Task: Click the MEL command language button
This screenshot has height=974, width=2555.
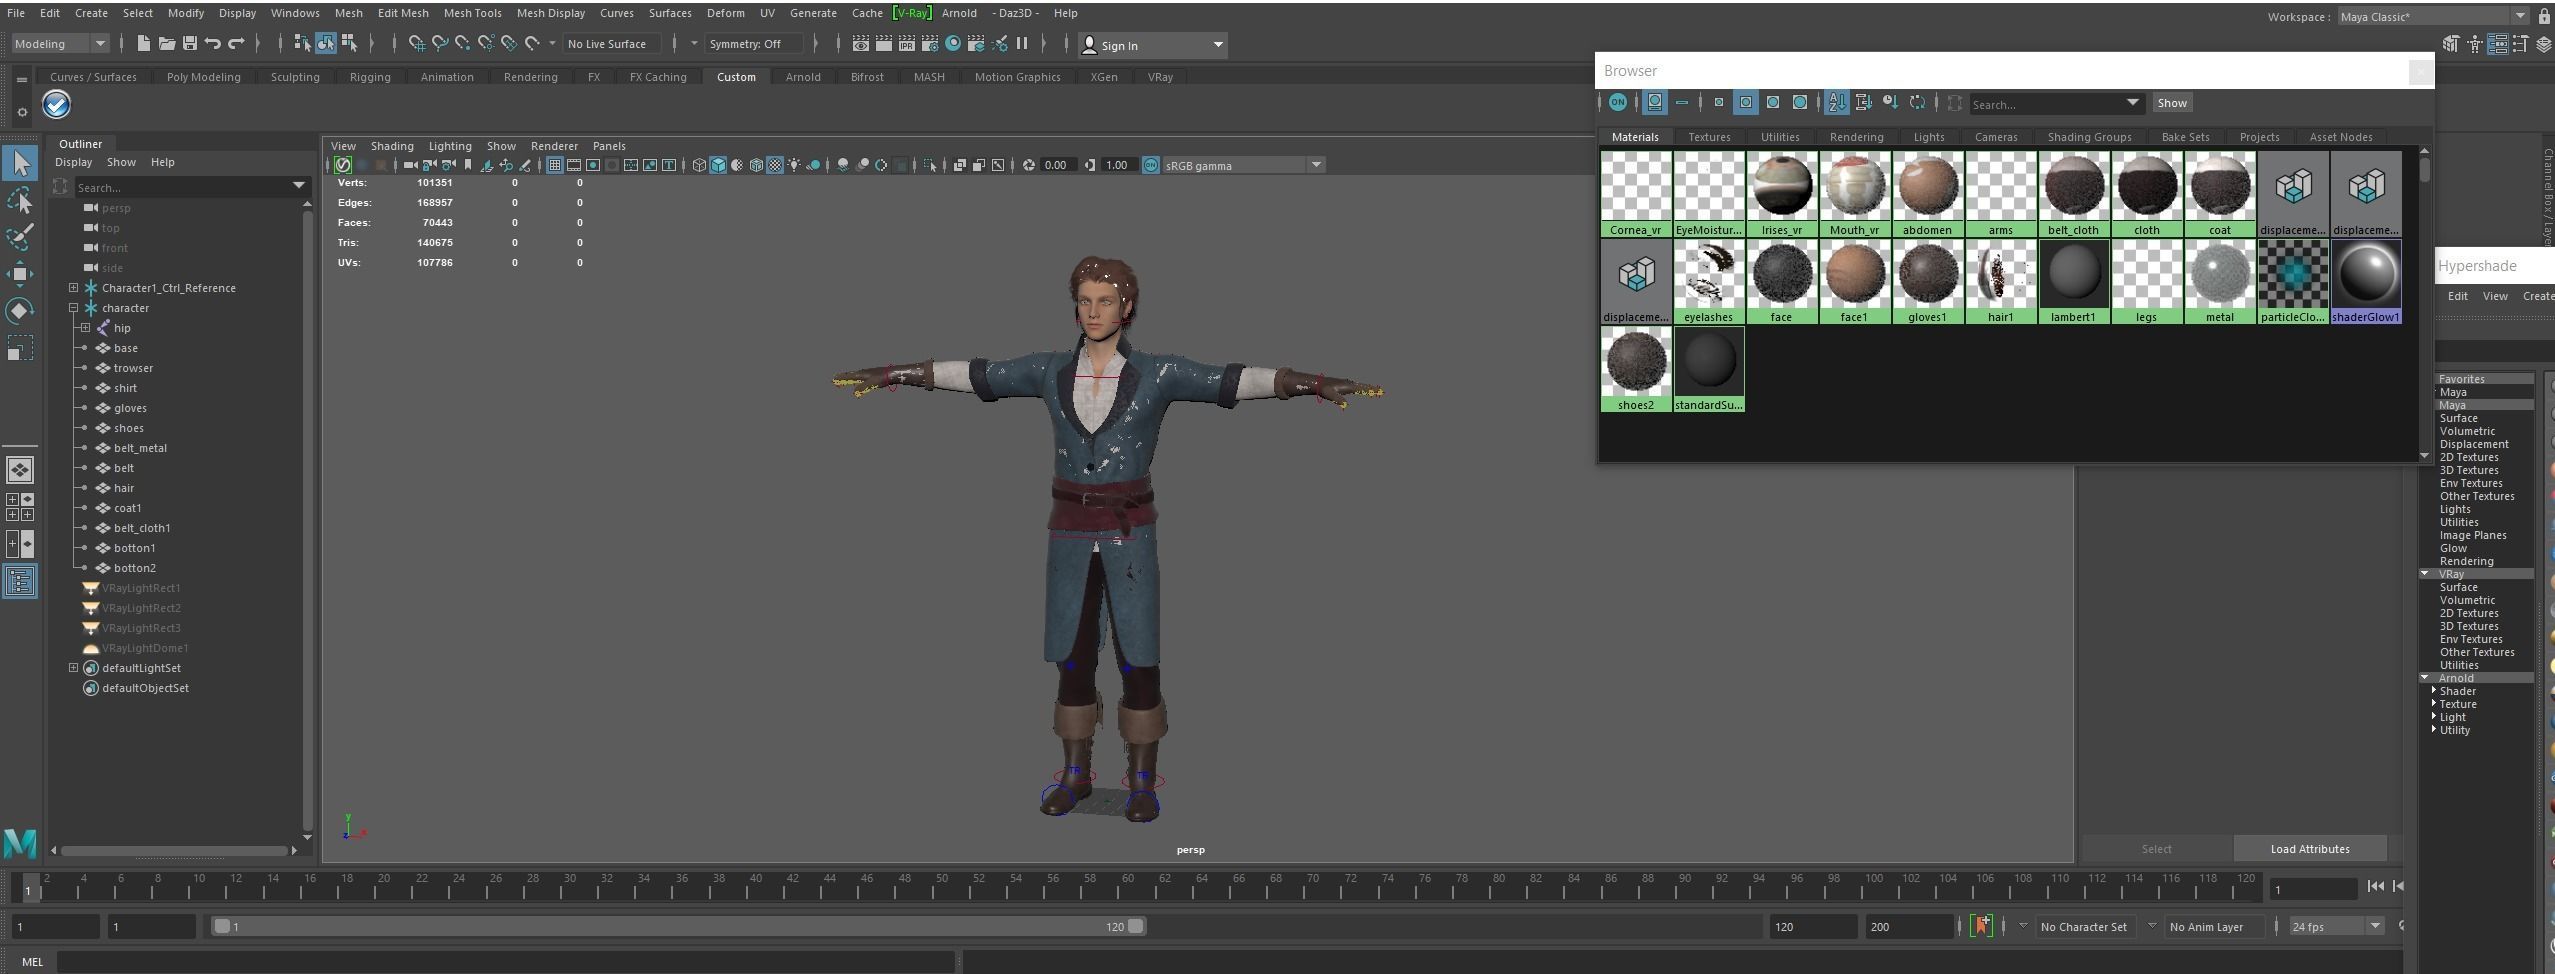Action: point(32,962)
